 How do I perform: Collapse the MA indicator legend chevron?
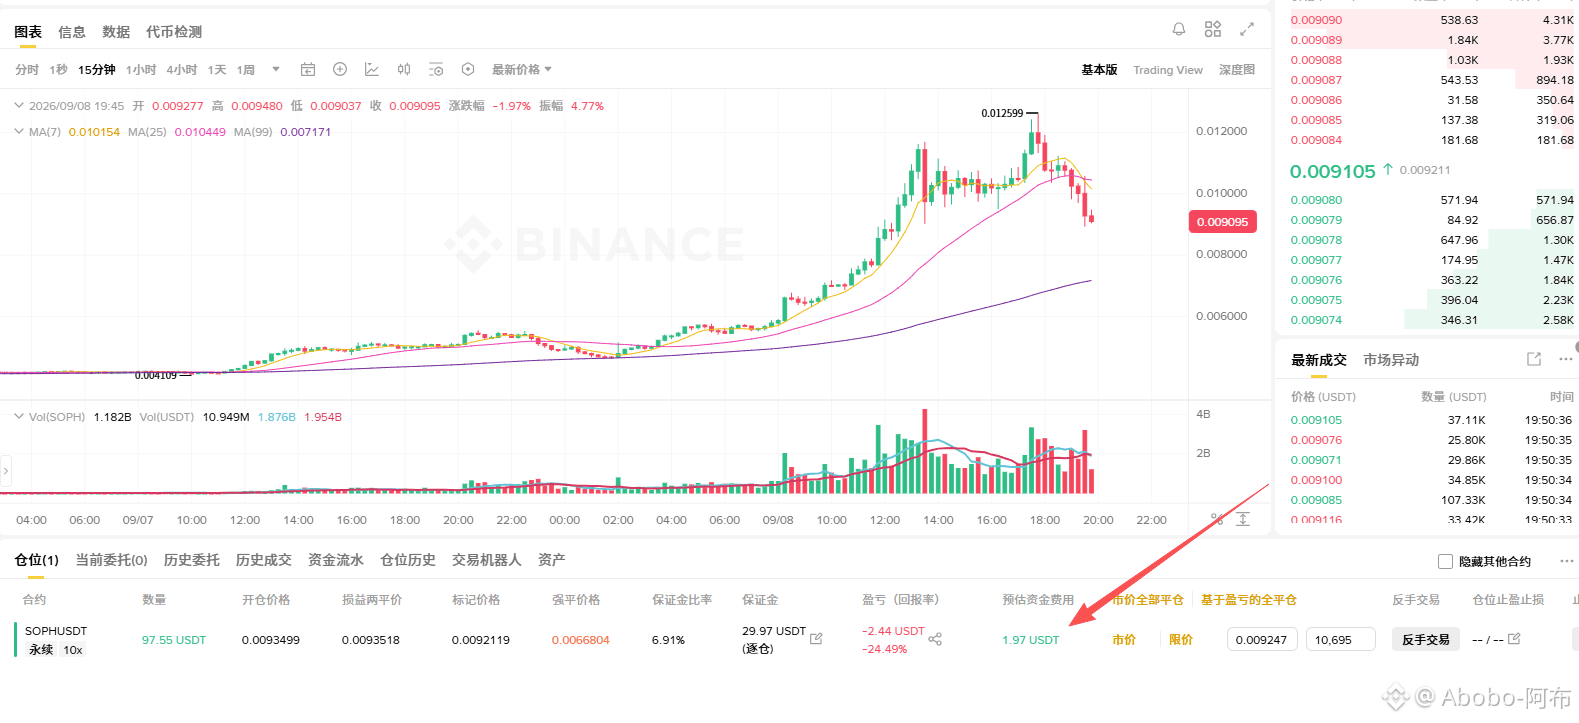(x=18, y=131)
